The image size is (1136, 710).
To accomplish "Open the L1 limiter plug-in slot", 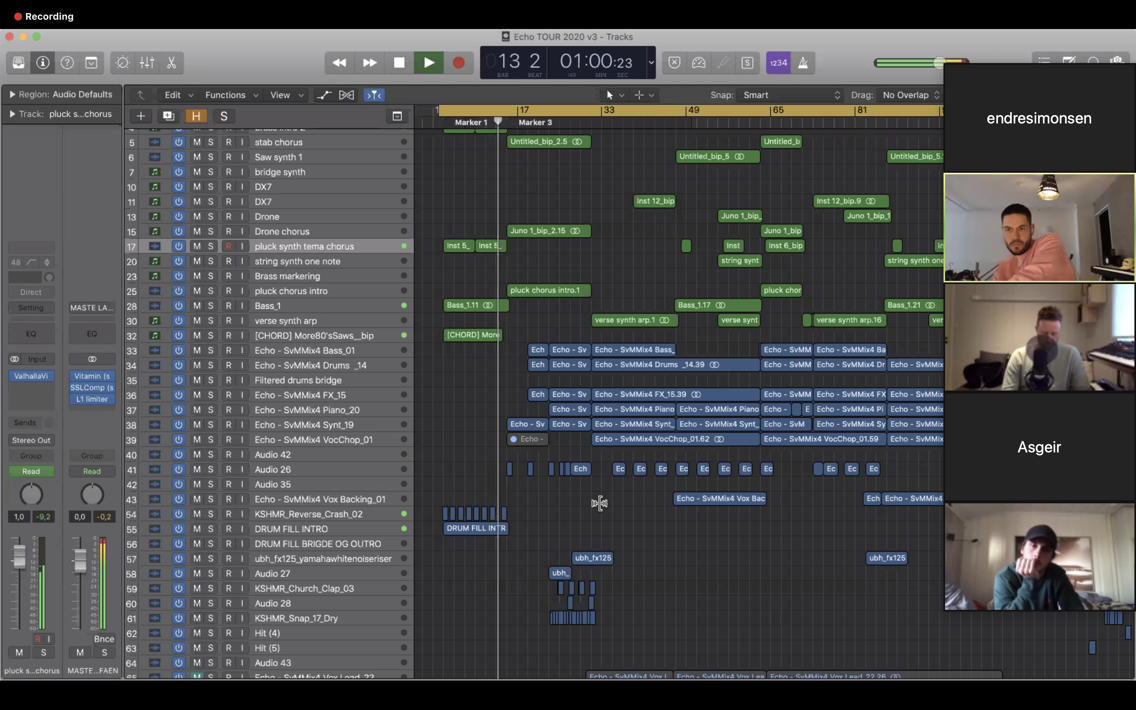I will [92, 399].
